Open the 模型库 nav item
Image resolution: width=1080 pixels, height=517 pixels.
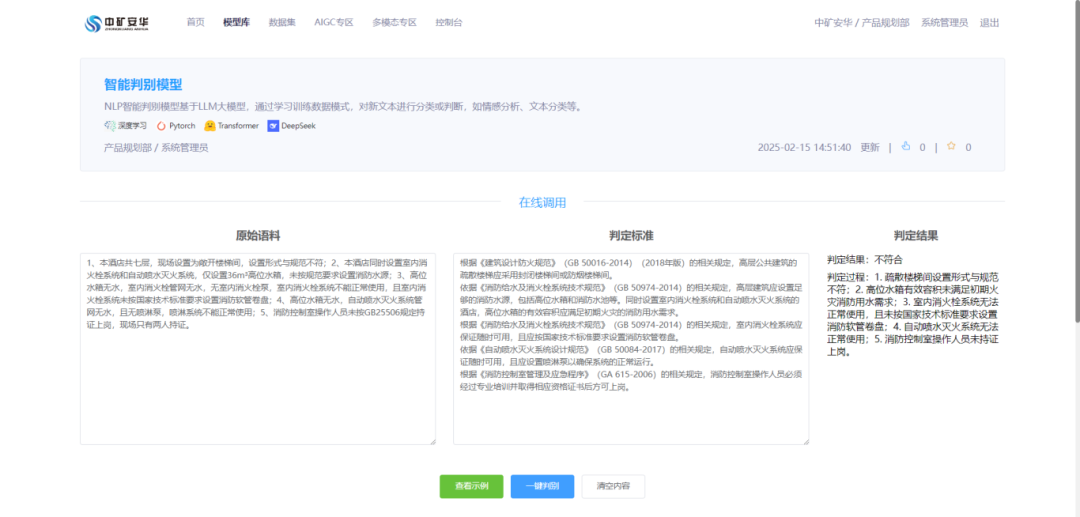236,22
